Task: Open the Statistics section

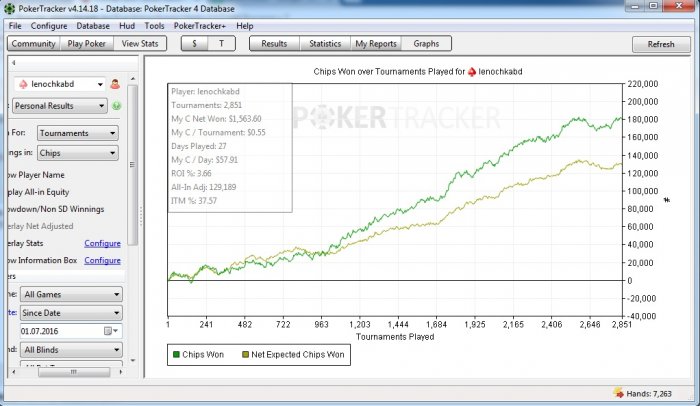Action: point(325,44)
